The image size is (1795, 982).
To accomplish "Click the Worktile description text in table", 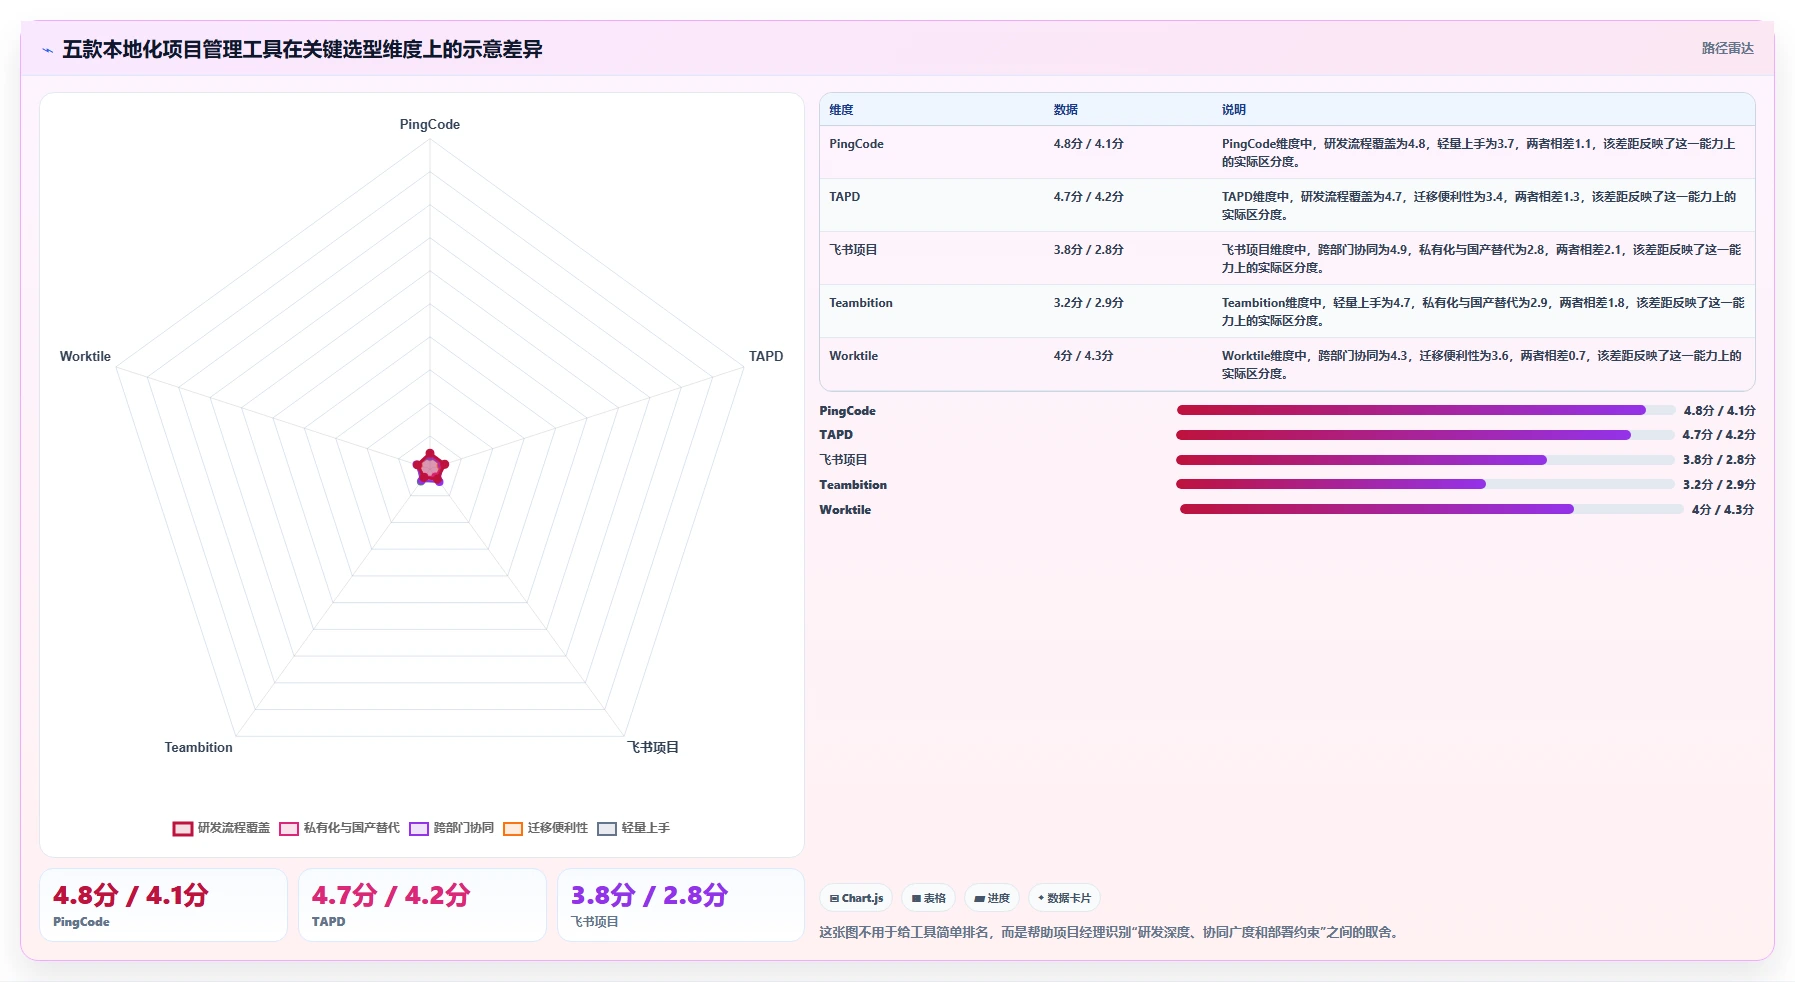I will point(1481,364).
